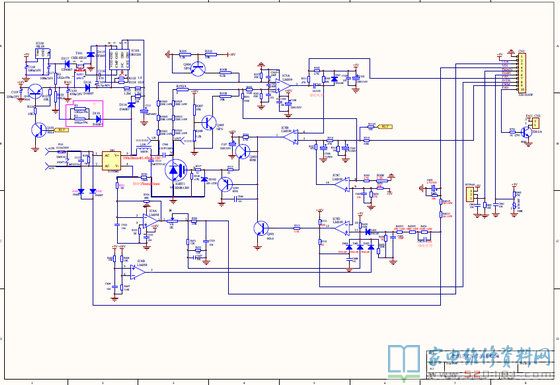
Task: Click the transistor beside small yellow connector
Action: coord(526,132)
